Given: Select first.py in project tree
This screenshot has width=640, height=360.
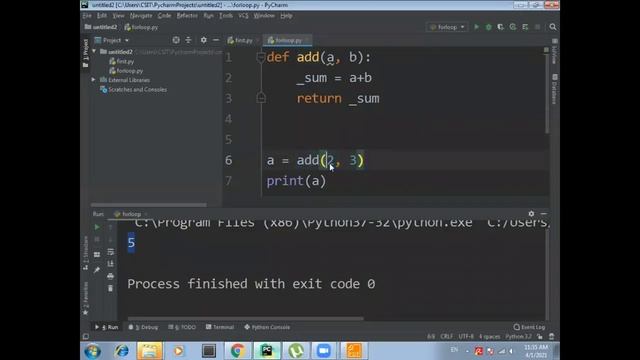Looking at the screenshot, I should [122, 61].
